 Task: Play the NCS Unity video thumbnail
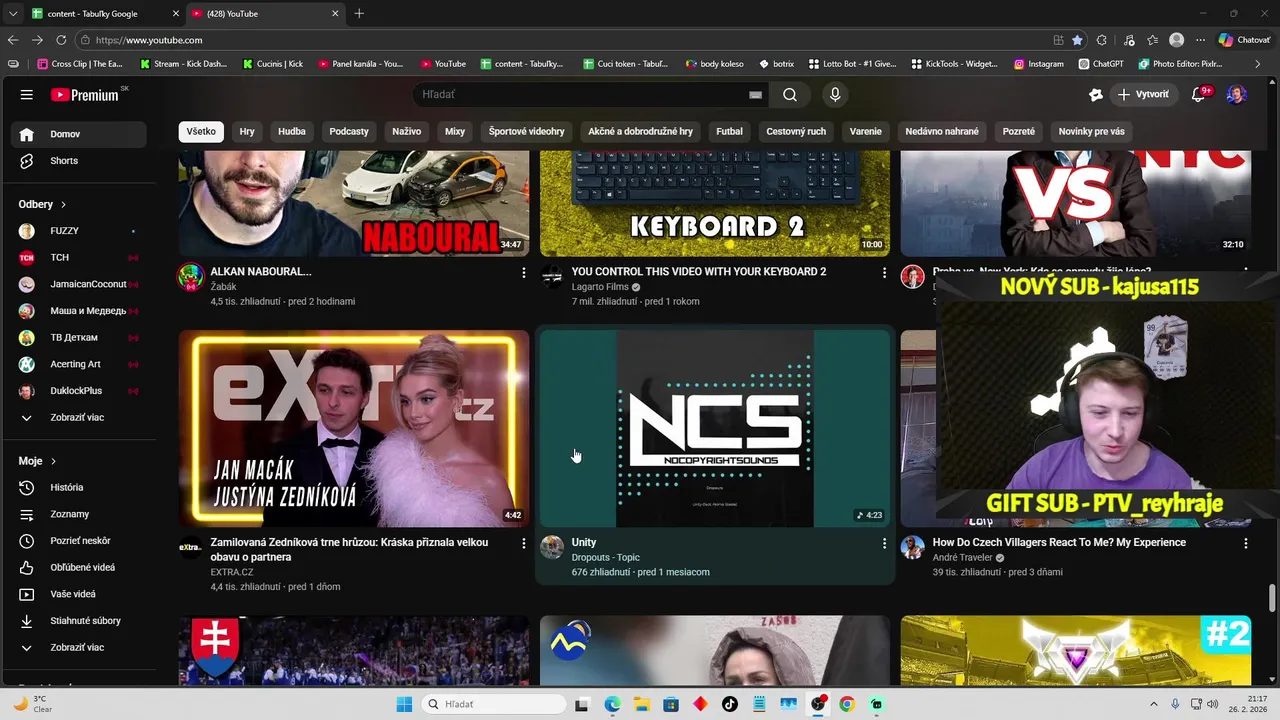click(715, 429)
